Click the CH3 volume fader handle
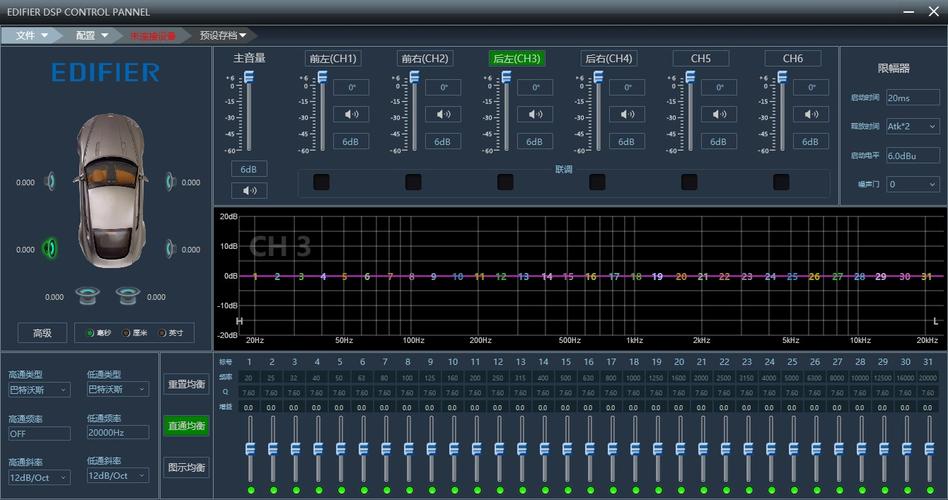 tap(506, 77)
